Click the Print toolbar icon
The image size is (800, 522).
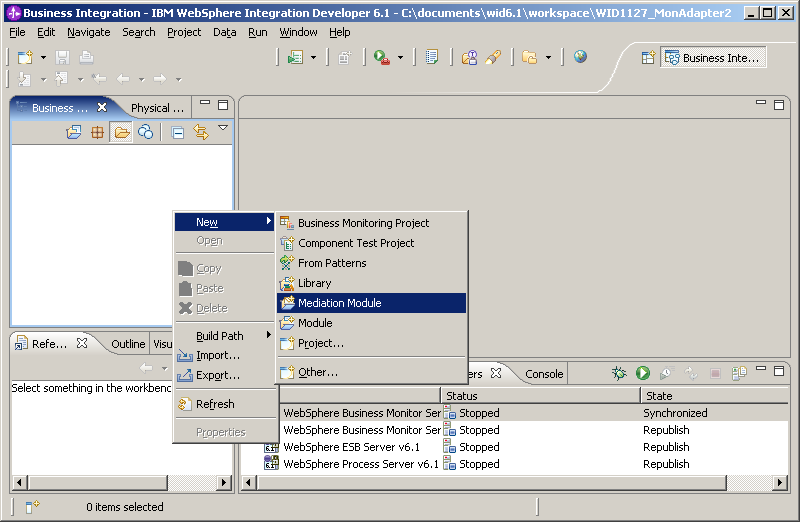pyautogui.click(x=86, y=57)
